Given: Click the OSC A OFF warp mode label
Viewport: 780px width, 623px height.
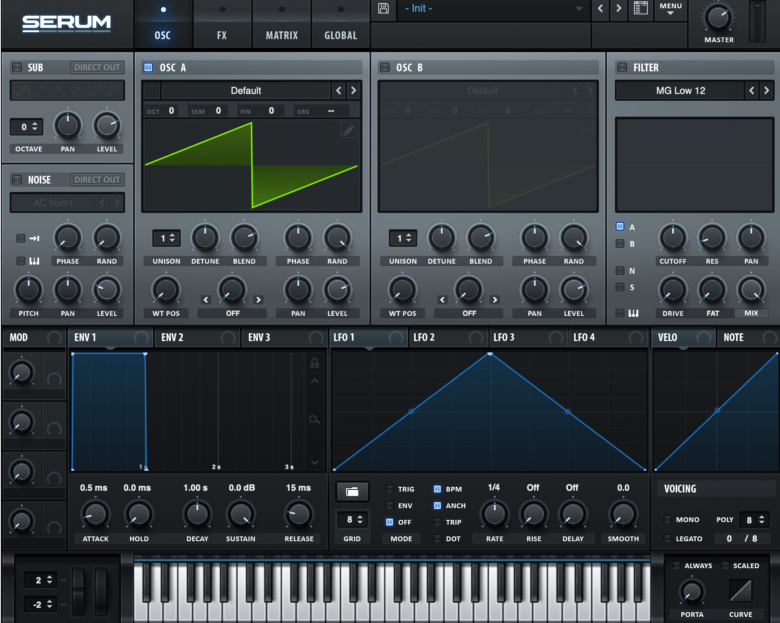Looking at the screenshot, I should tap(232, 313).
